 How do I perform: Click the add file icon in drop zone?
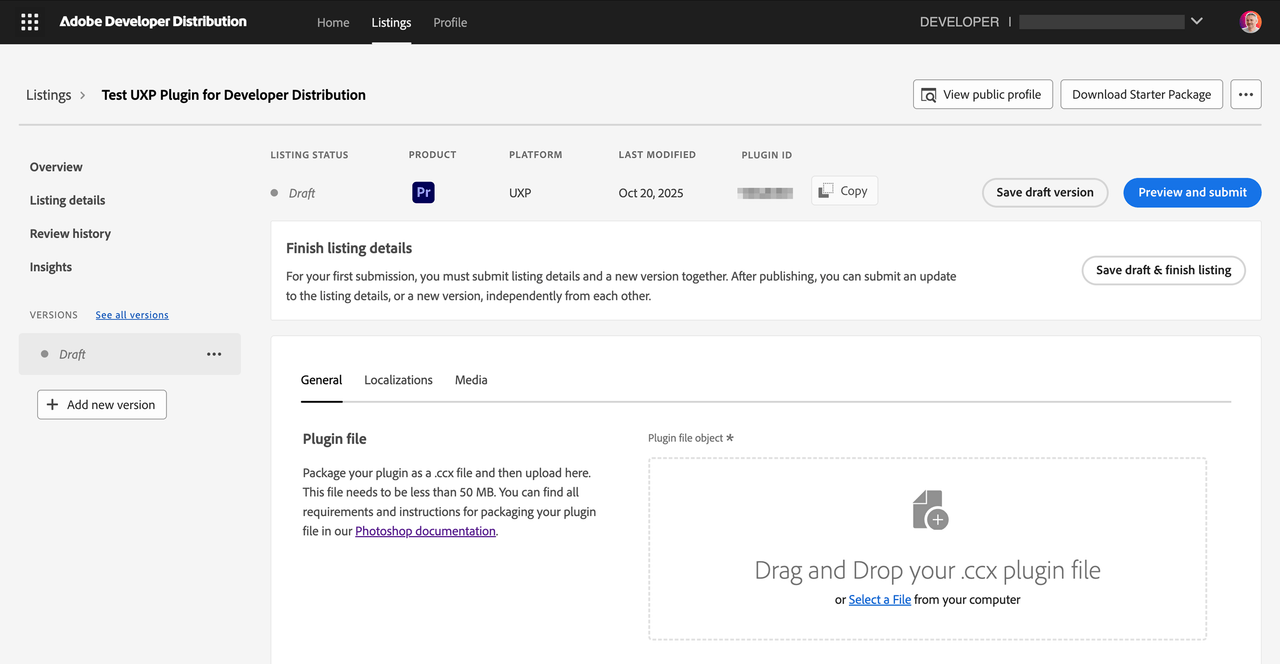tap(929, 510)
